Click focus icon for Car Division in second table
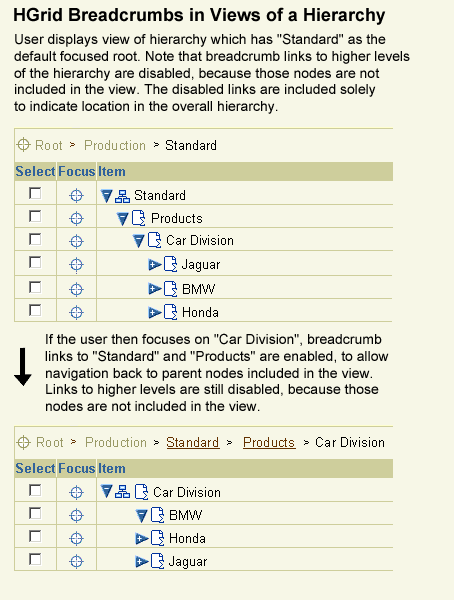Viewport: 454px width, 600px height. (76, 492)
